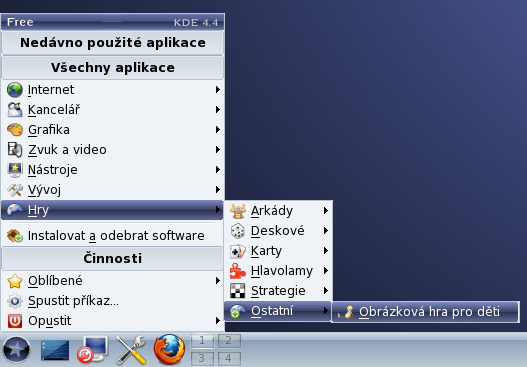Click the Ostatní menu label

tap(272, 311)
